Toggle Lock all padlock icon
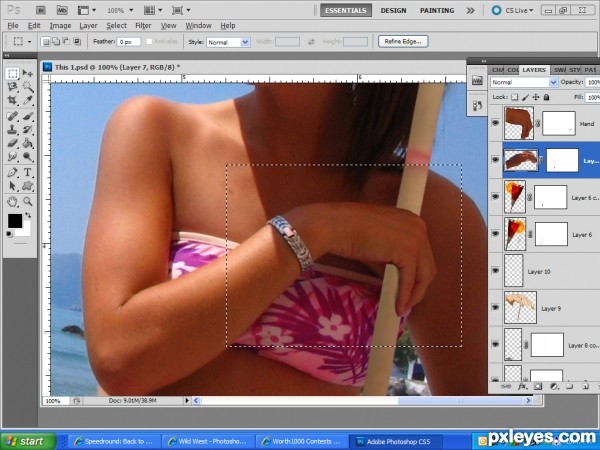This screenshot has width=600, height=450. 546,97
